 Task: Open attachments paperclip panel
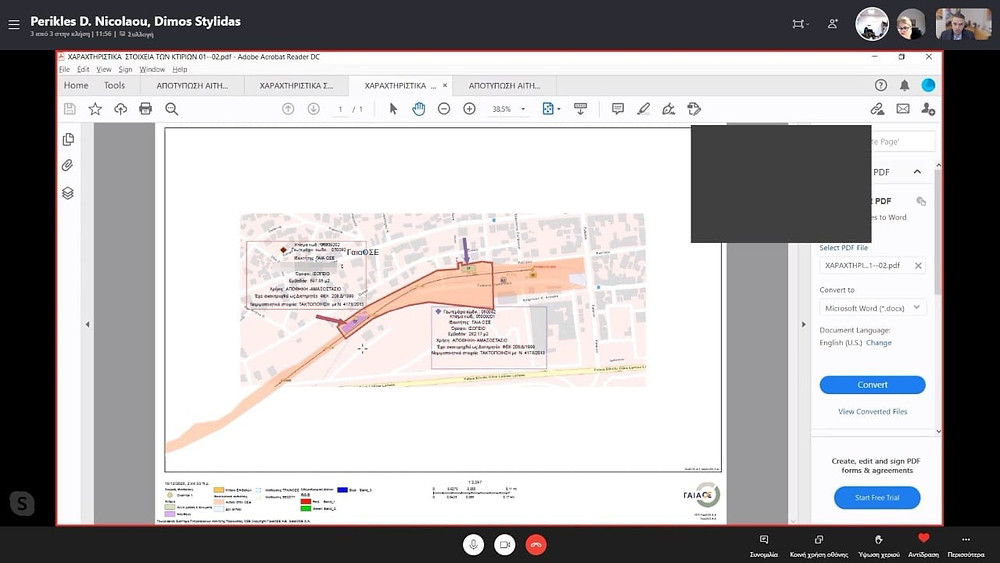(68, 166)
